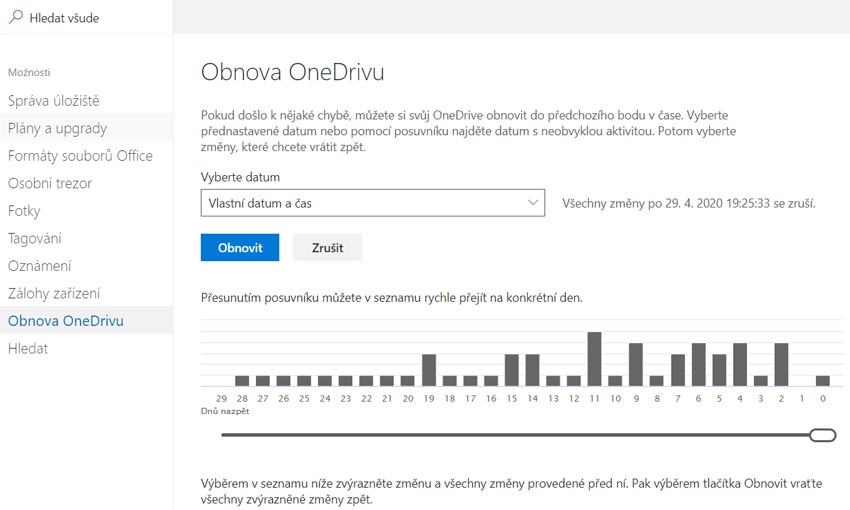Click the bar for day 2
The height and width of the screenshot is (510, 850).
tap(781, 364)
